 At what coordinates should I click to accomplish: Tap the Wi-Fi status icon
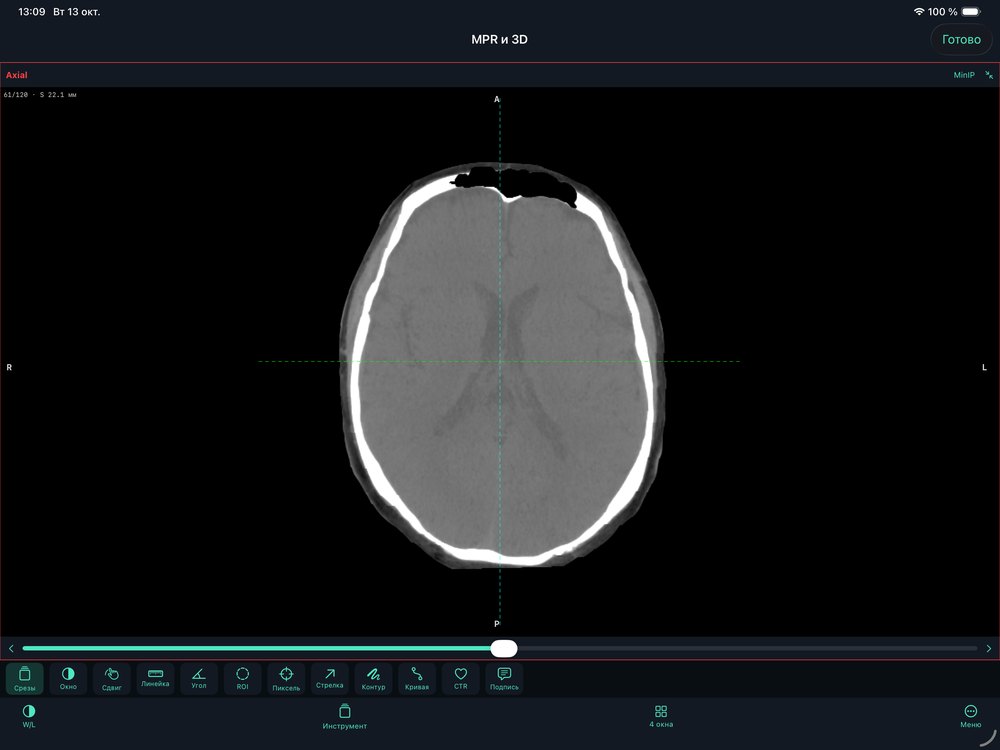pyautogui.click(x=919, y=11)
